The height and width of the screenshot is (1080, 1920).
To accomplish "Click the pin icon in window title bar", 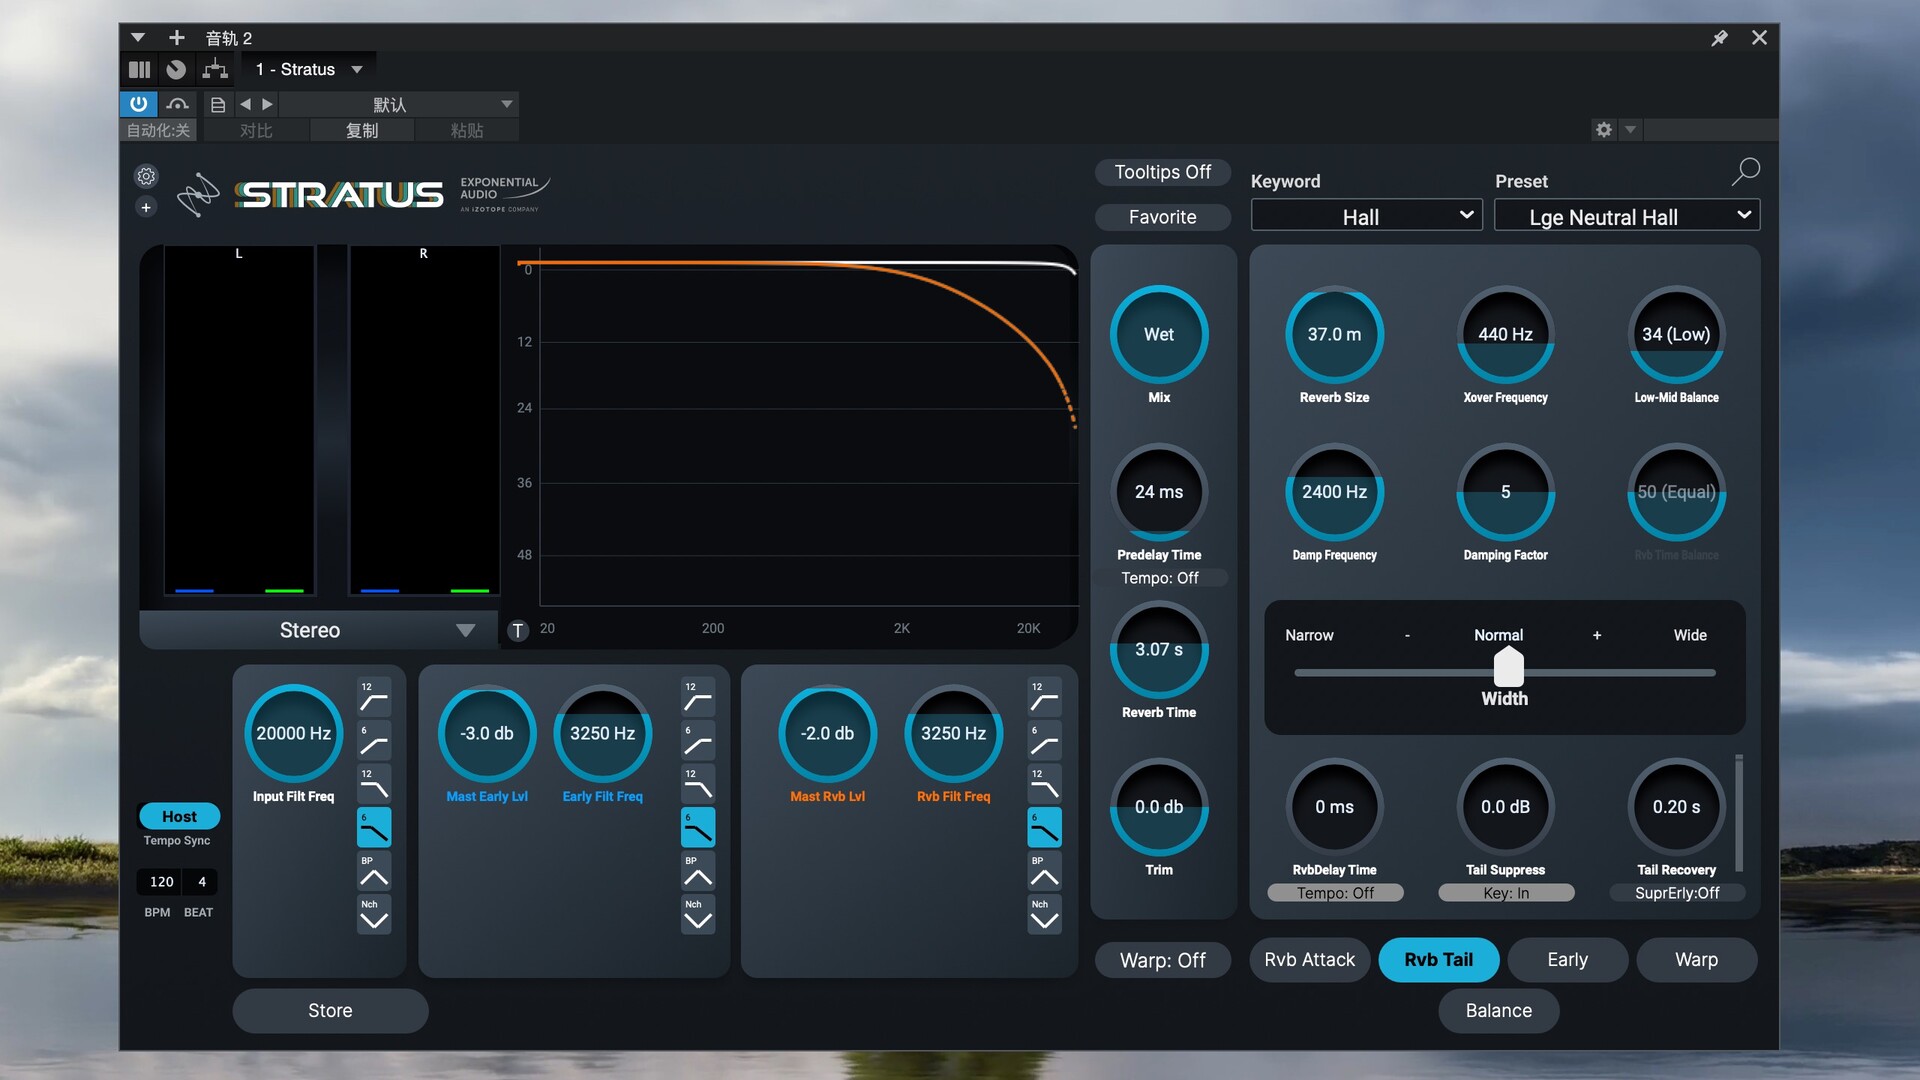I will (1719, 38).
